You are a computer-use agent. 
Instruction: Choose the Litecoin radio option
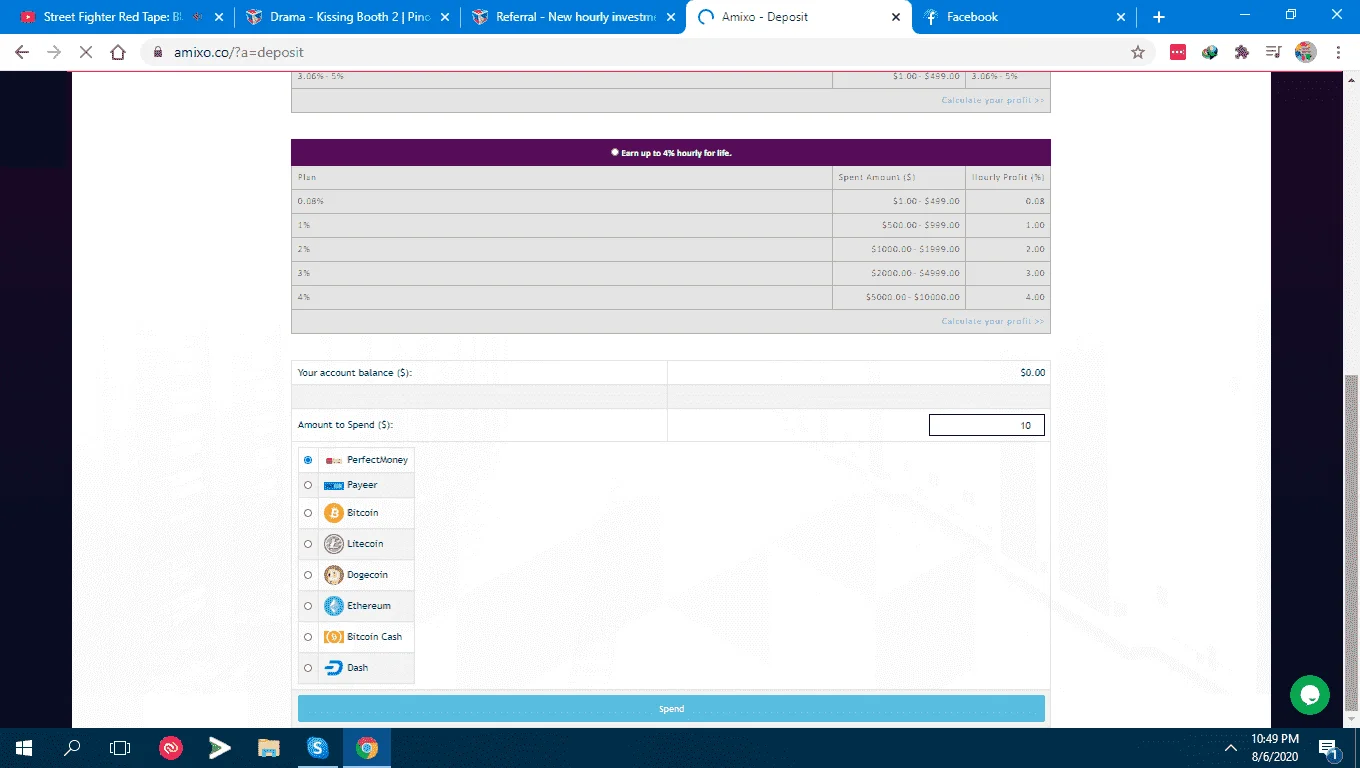[308, 544]
